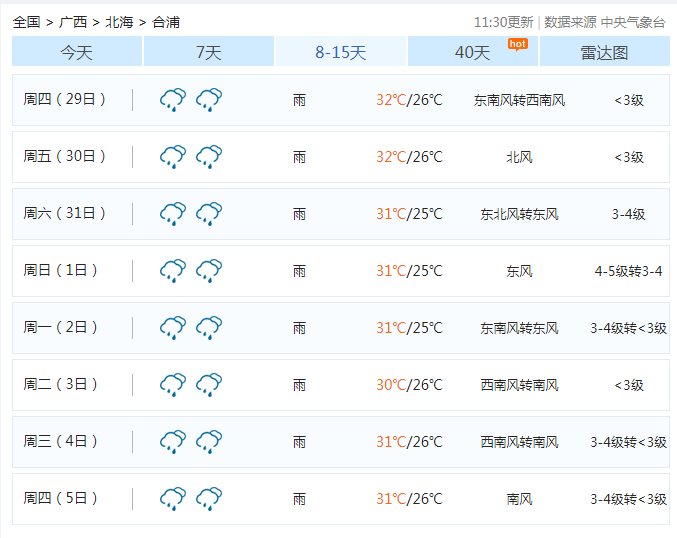
Task: Click the second rain icon for 周二(3日)
Action: 209,385
